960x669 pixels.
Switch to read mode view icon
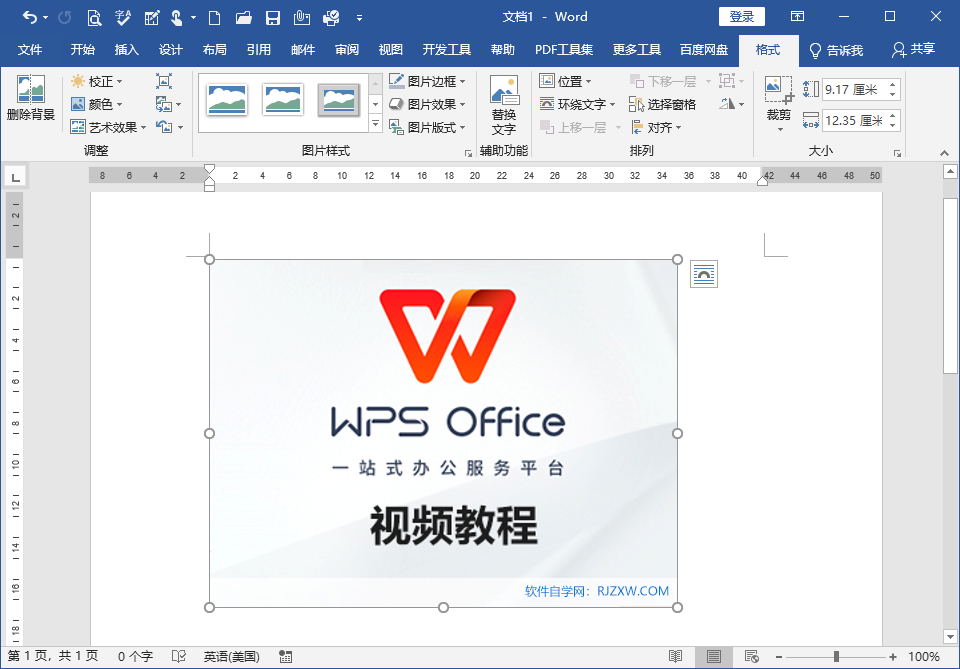tap(675, 656)
